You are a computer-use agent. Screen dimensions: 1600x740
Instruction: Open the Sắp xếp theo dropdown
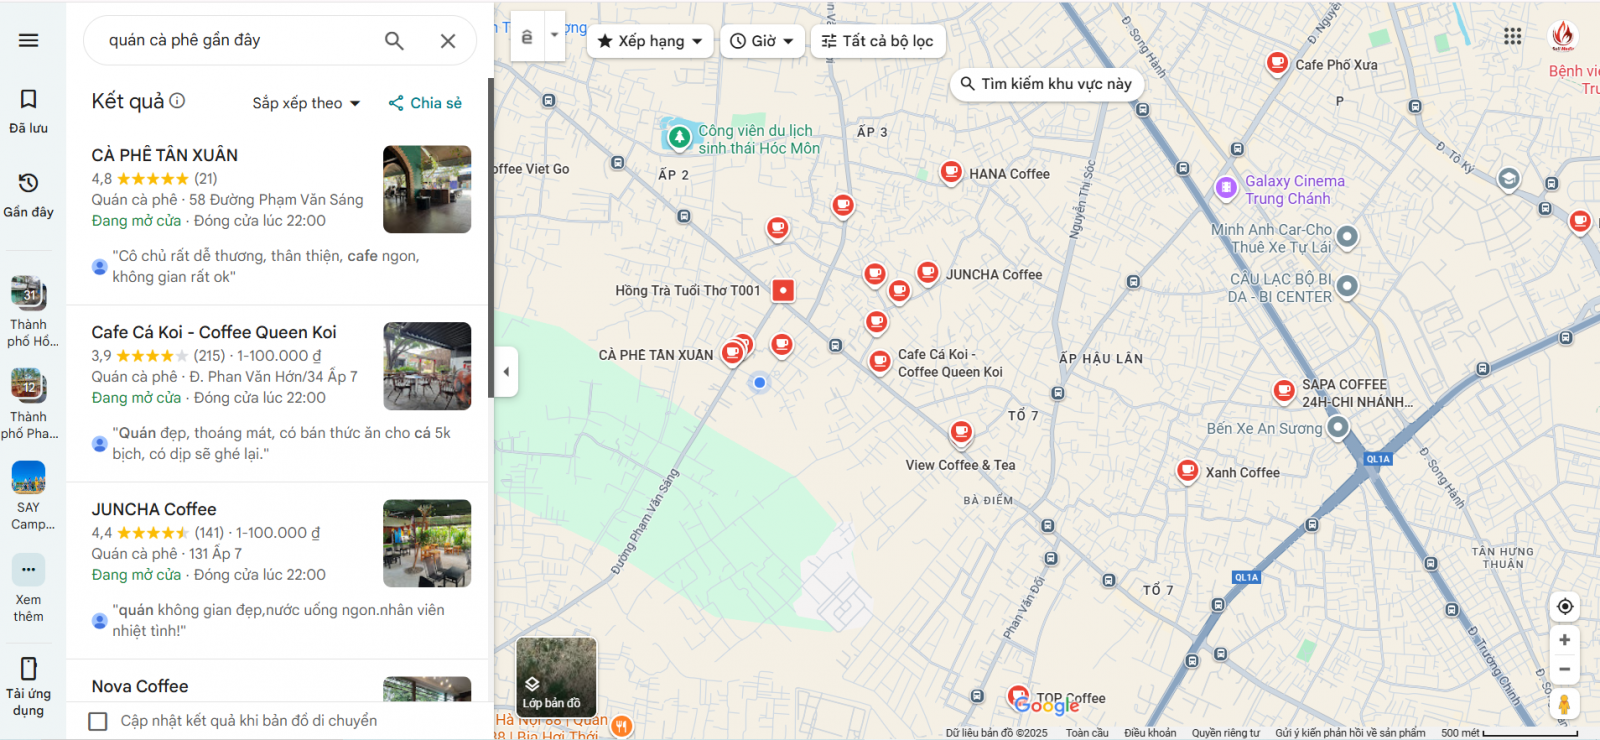[306, 103]
